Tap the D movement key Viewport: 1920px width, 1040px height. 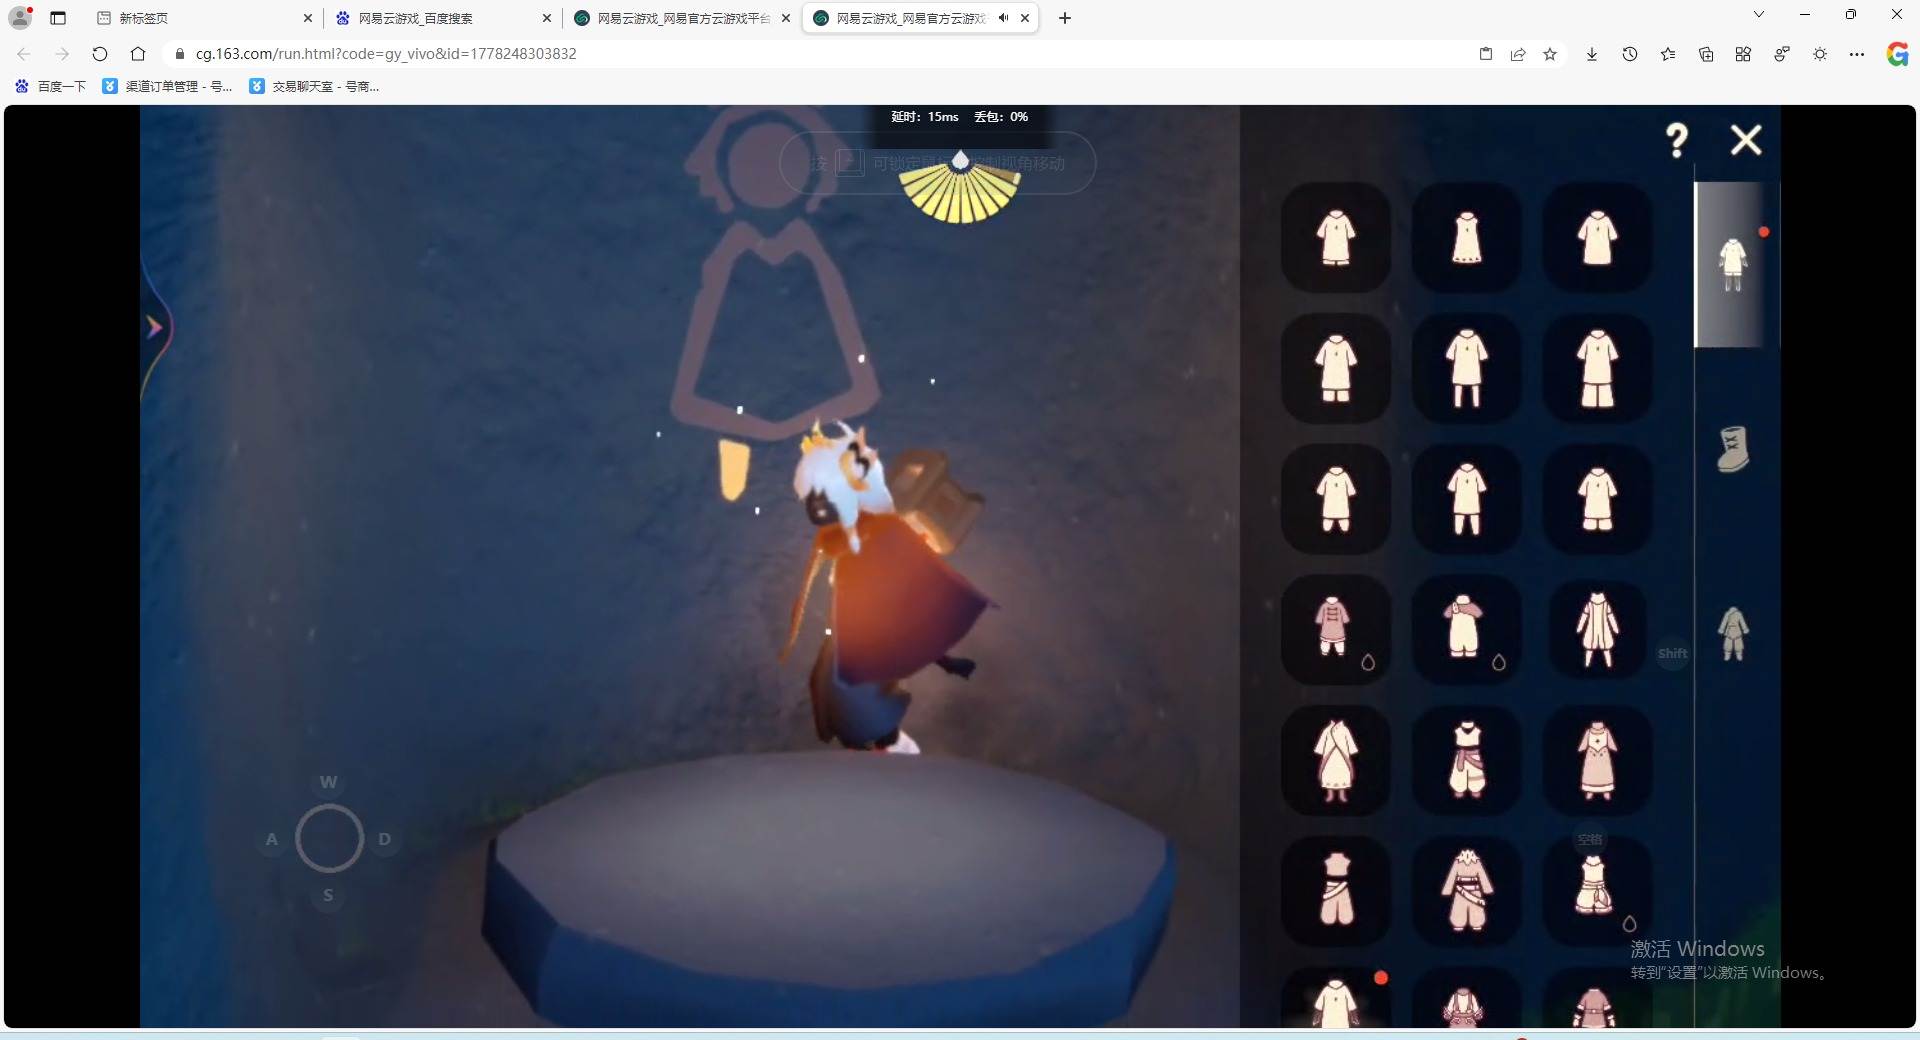tap(385, 839)
